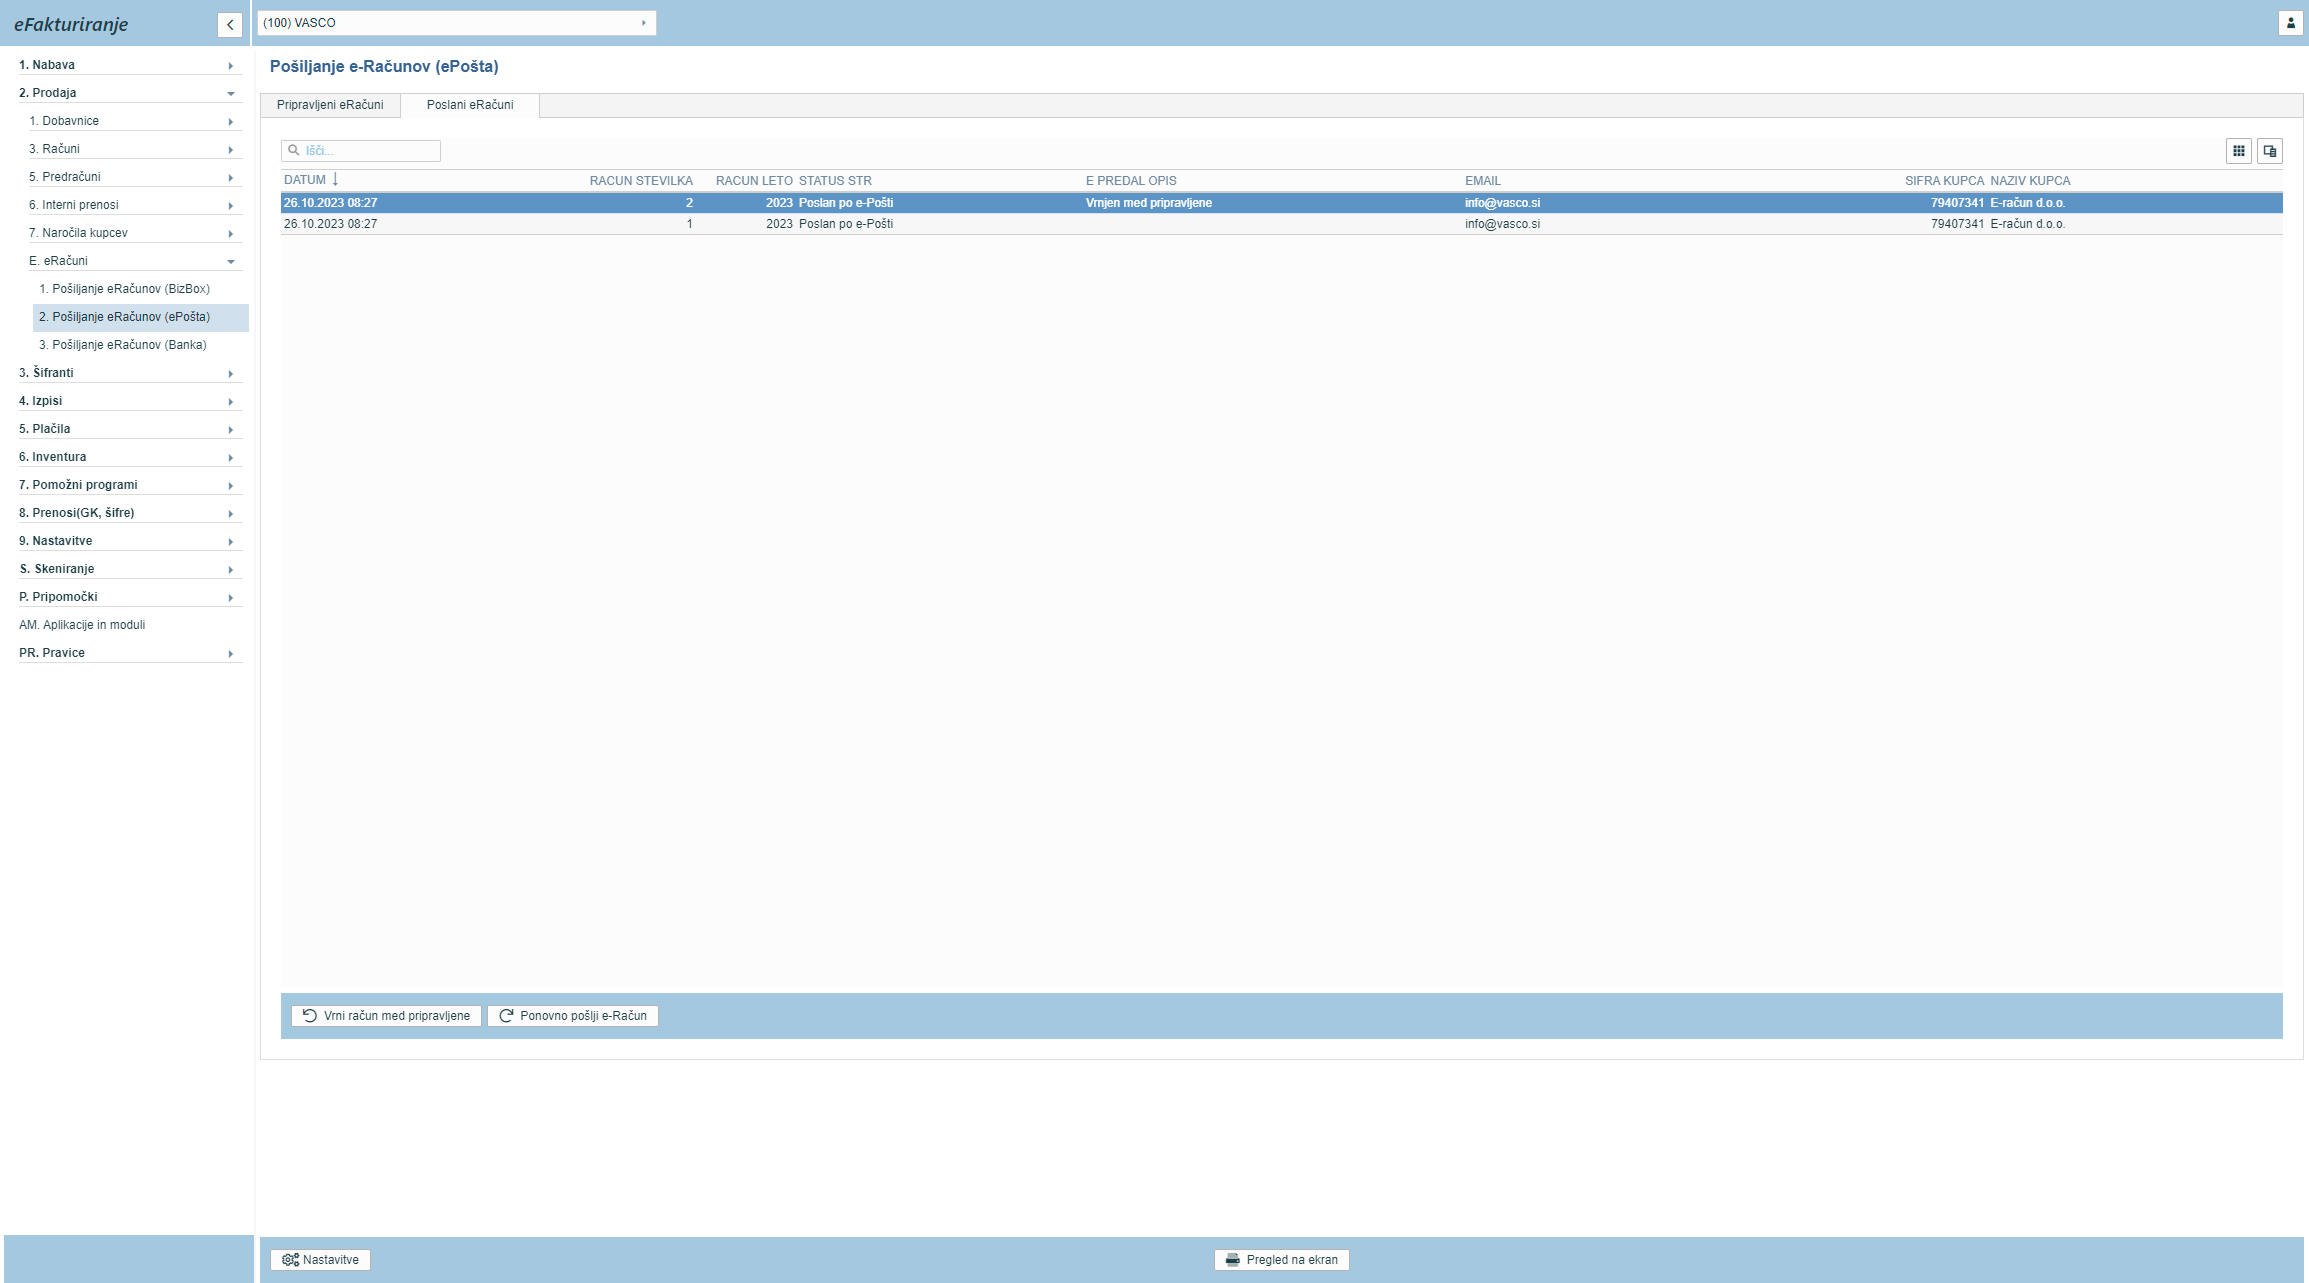Expand the 9. Nastavitve menu
2309x1283 pixels.
pos(130,541)
